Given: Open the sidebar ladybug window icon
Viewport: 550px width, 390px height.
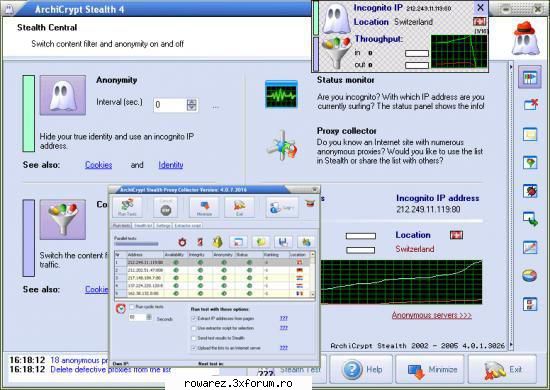Looking at the screenshot, I should point(530,191).
